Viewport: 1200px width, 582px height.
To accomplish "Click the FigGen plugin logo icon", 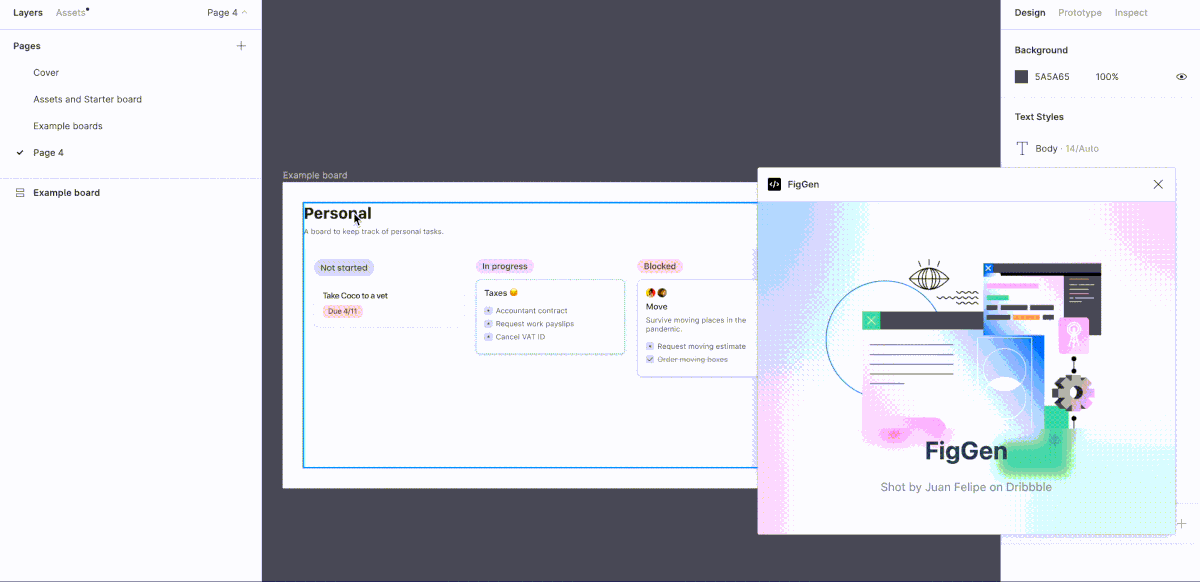I will click(774, 184).
